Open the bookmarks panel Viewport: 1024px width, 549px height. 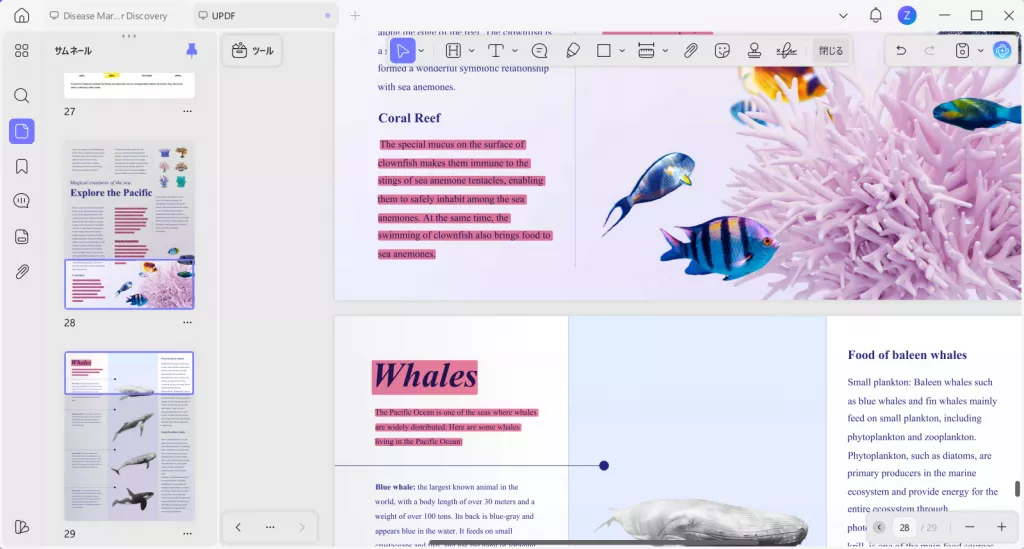point(22,166)
